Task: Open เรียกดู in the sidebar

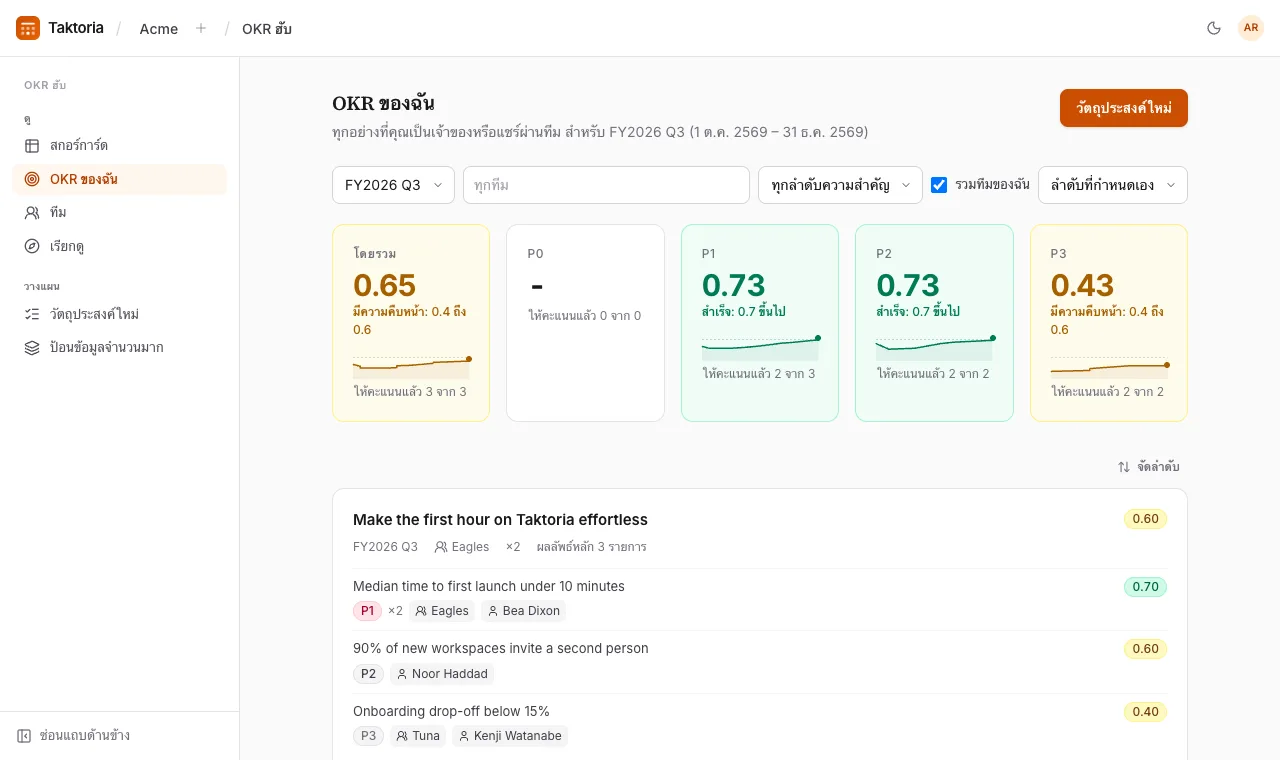Action: point(120,246)
